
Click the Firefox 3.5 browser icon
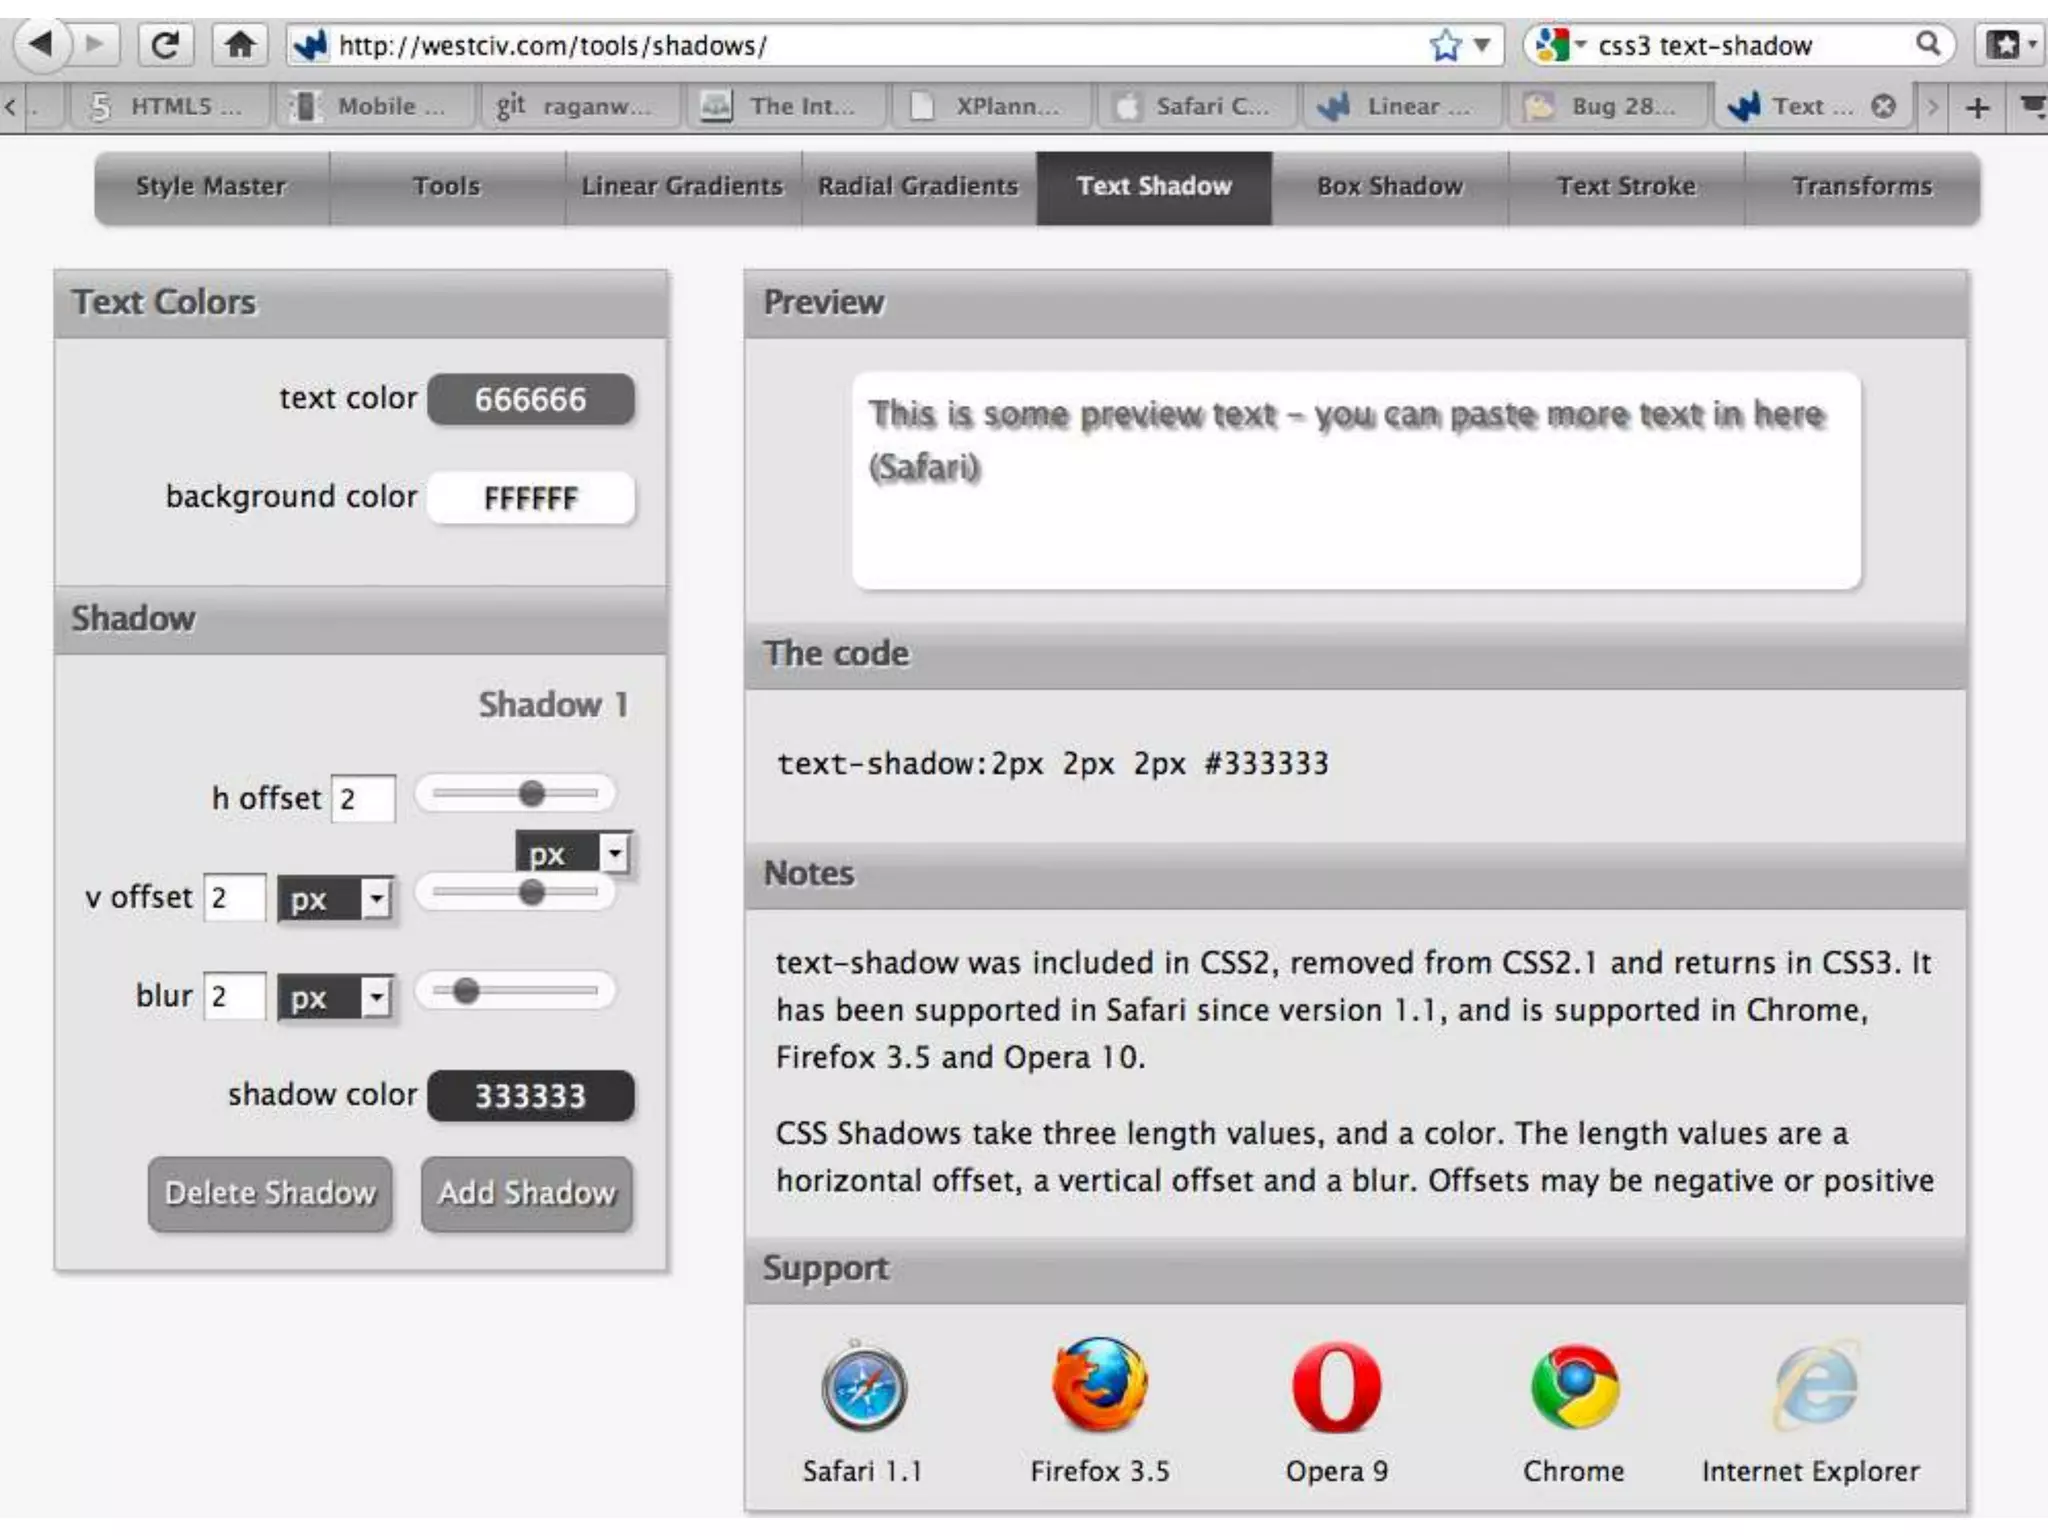1100,1387
